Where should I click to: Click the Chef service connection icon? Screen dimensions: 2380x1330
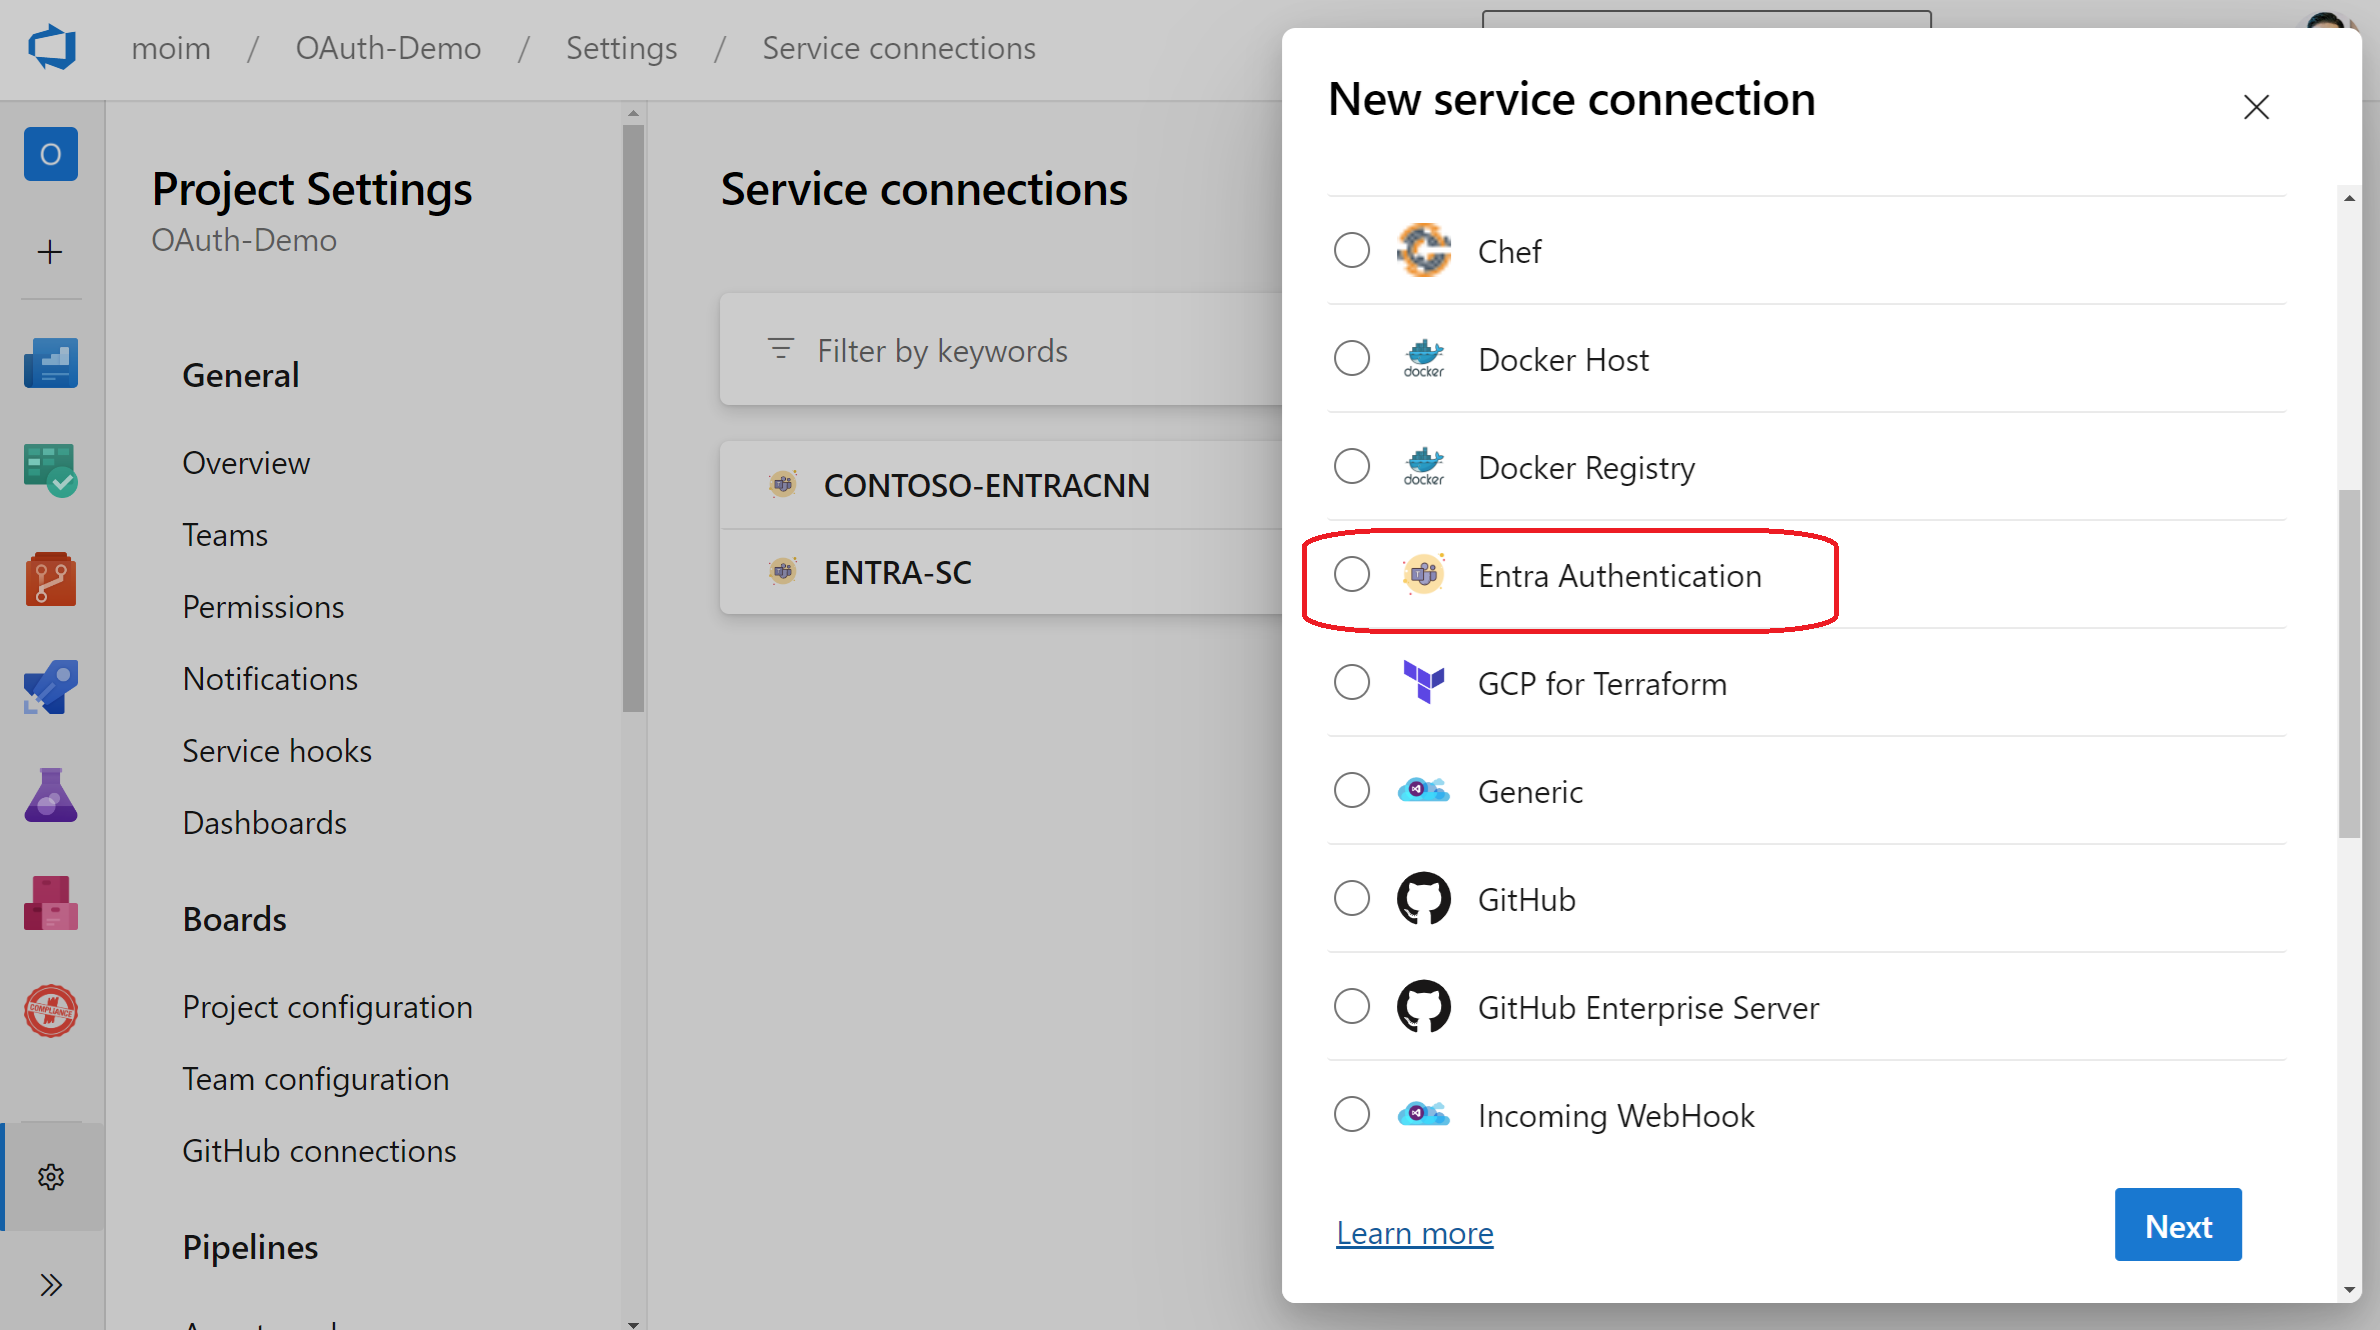coord(1419,250)
